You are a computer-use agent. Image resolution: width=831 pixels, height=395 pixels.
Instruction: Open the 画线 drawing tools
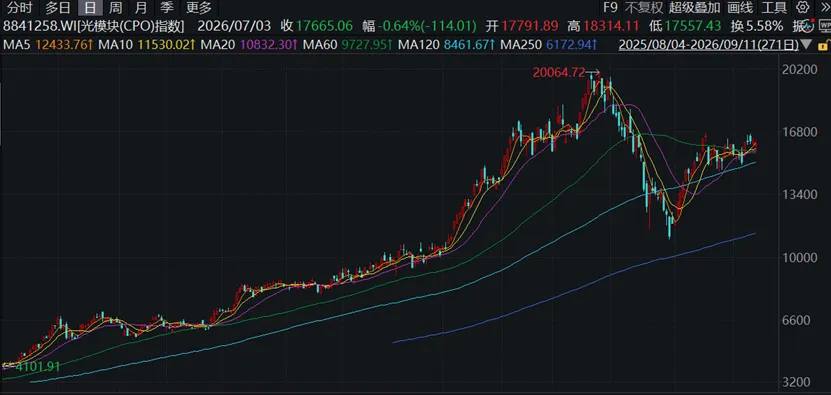740,7
